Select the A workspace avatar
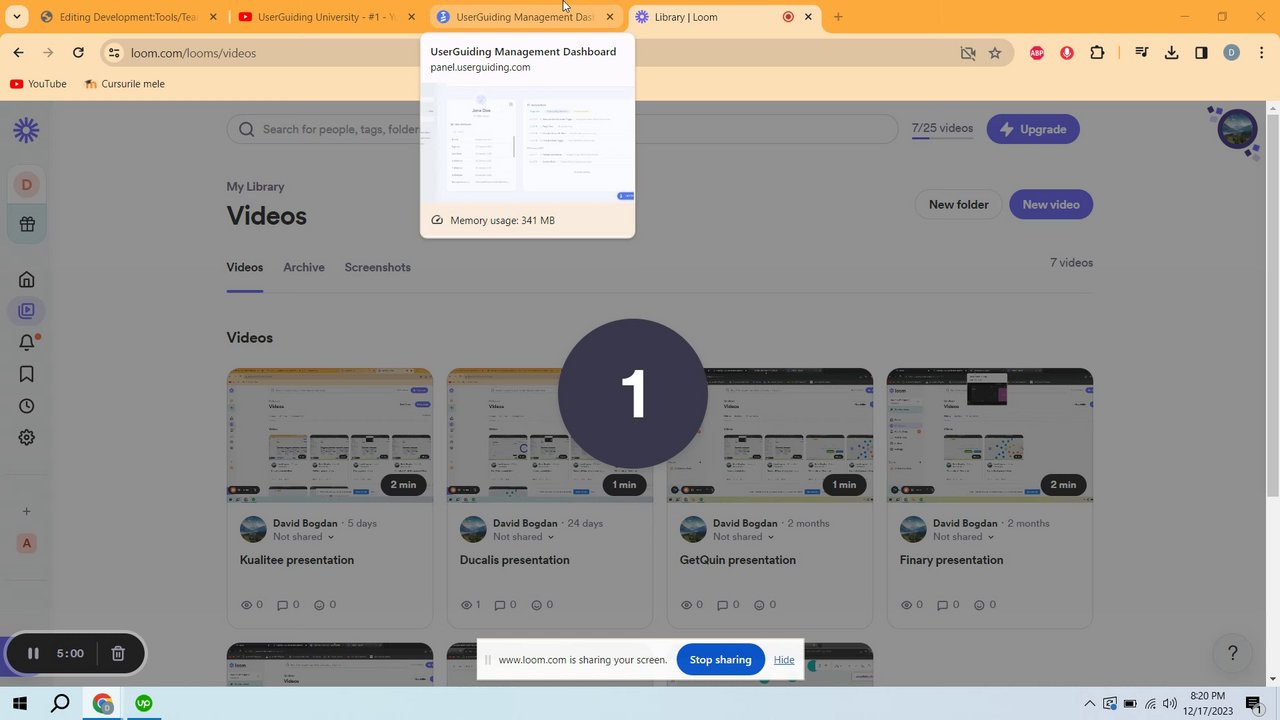 click(x=26, y=543)
